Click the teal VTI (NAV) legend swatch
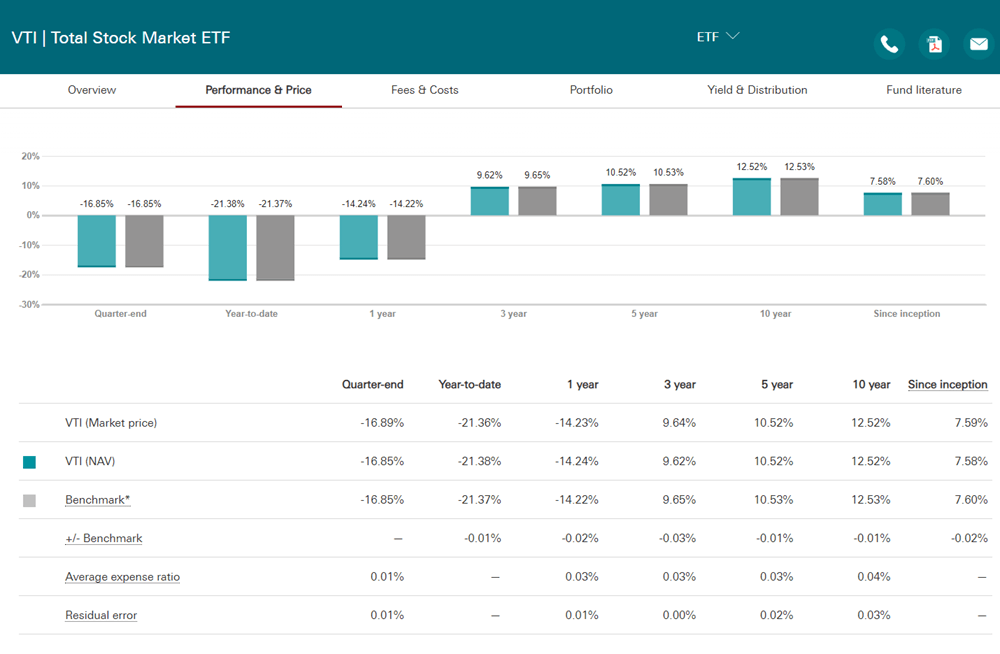This screenshot has width=1000, height=654. tap(29, 462)
